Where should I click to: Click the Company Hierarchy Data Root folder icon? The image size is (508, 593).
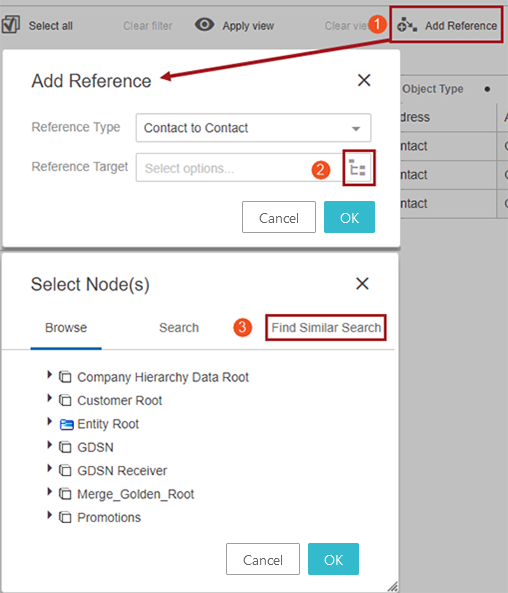[65, 377]
